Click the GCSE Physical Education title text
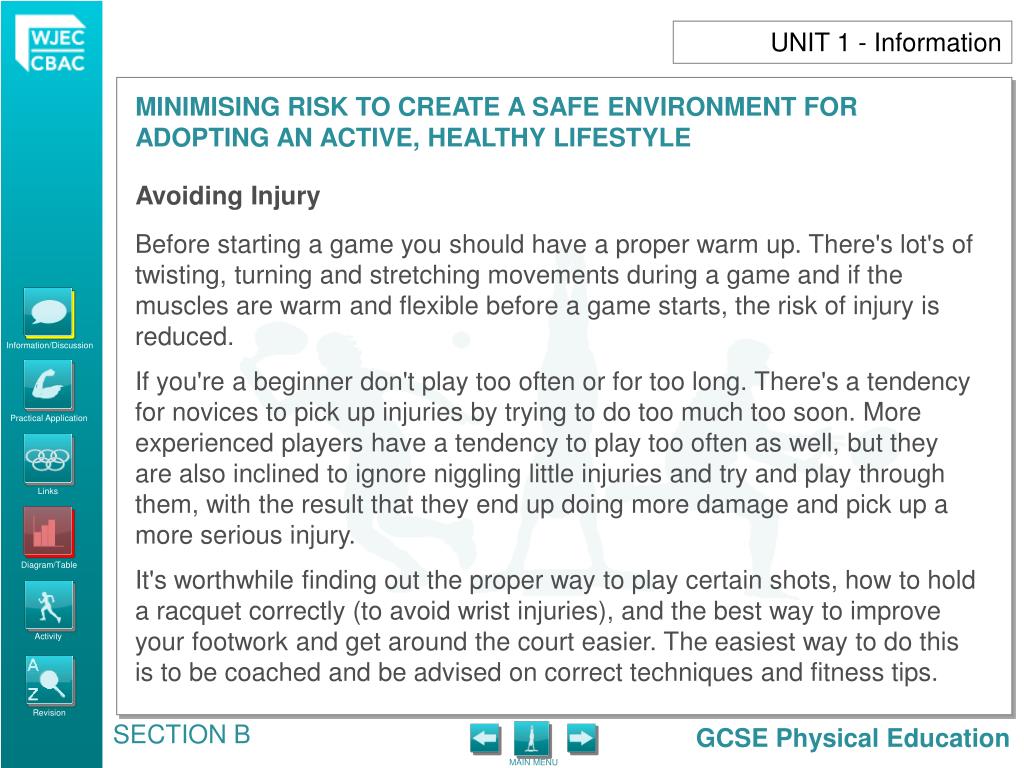 [x=852, y=738]
